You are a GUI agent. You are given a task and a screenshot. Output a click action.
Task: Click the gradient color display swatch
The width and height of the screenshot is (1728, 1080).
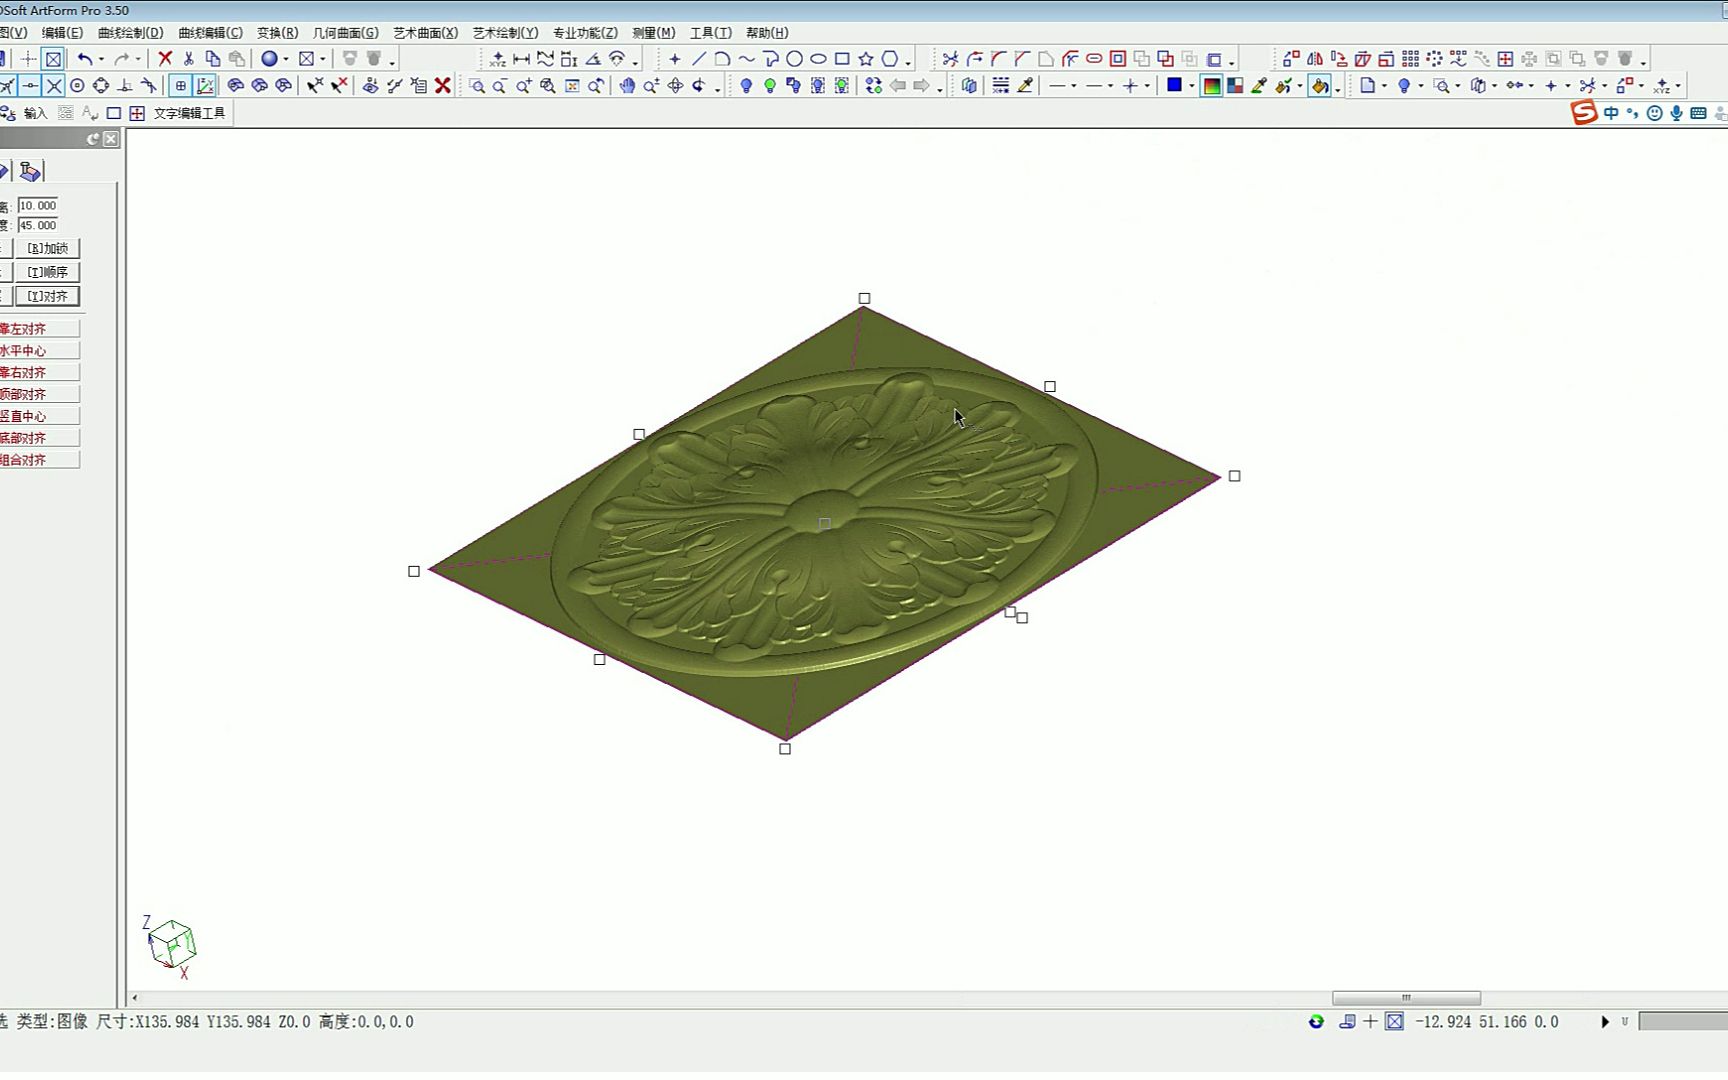click(x=1211, y=86)
